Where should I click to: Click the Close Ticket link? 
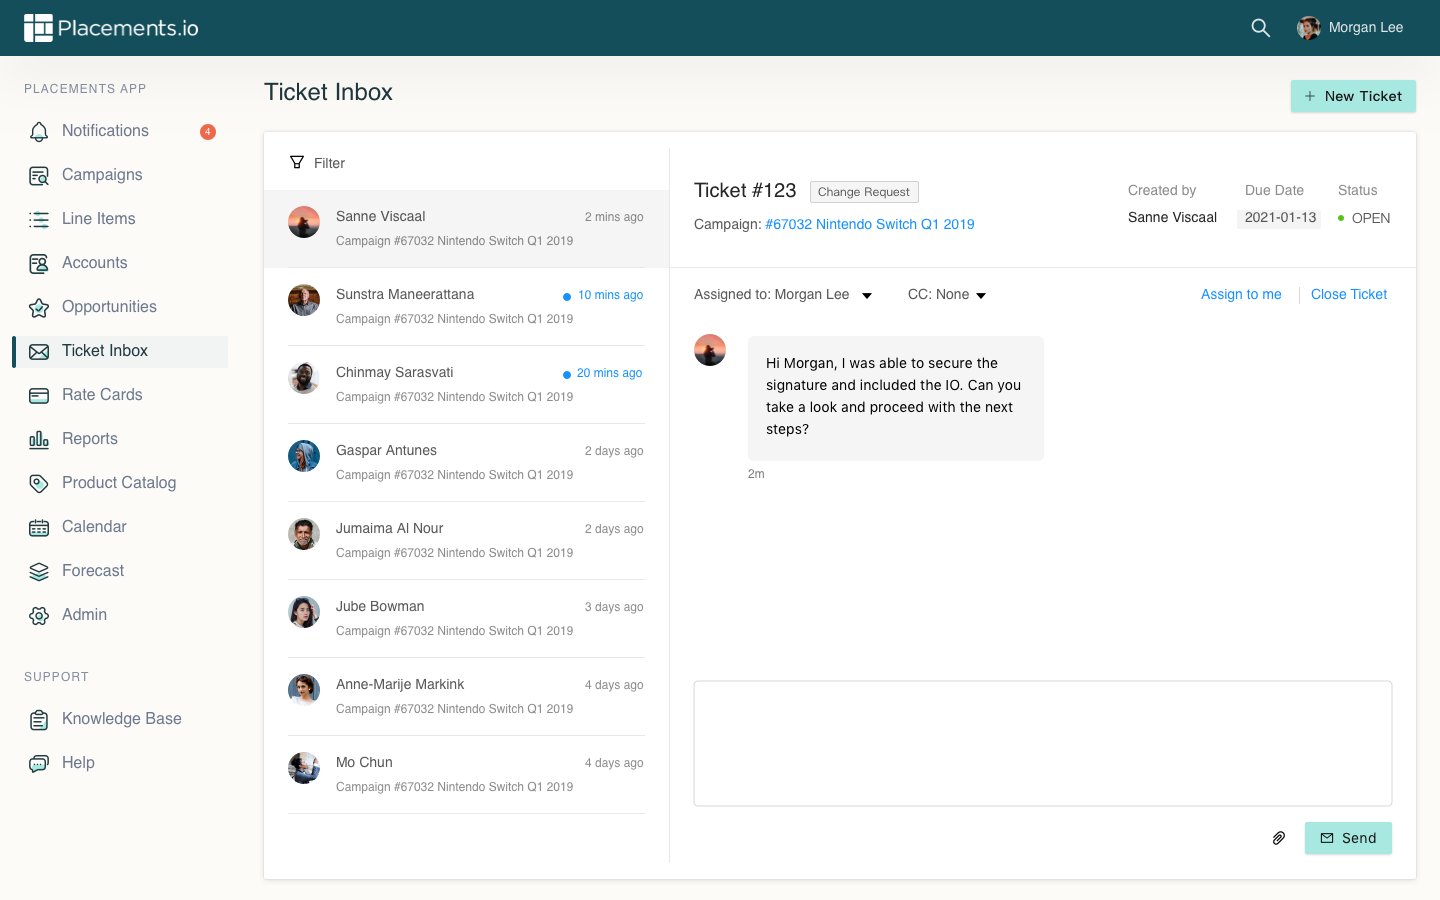(x=1348, y=294)
